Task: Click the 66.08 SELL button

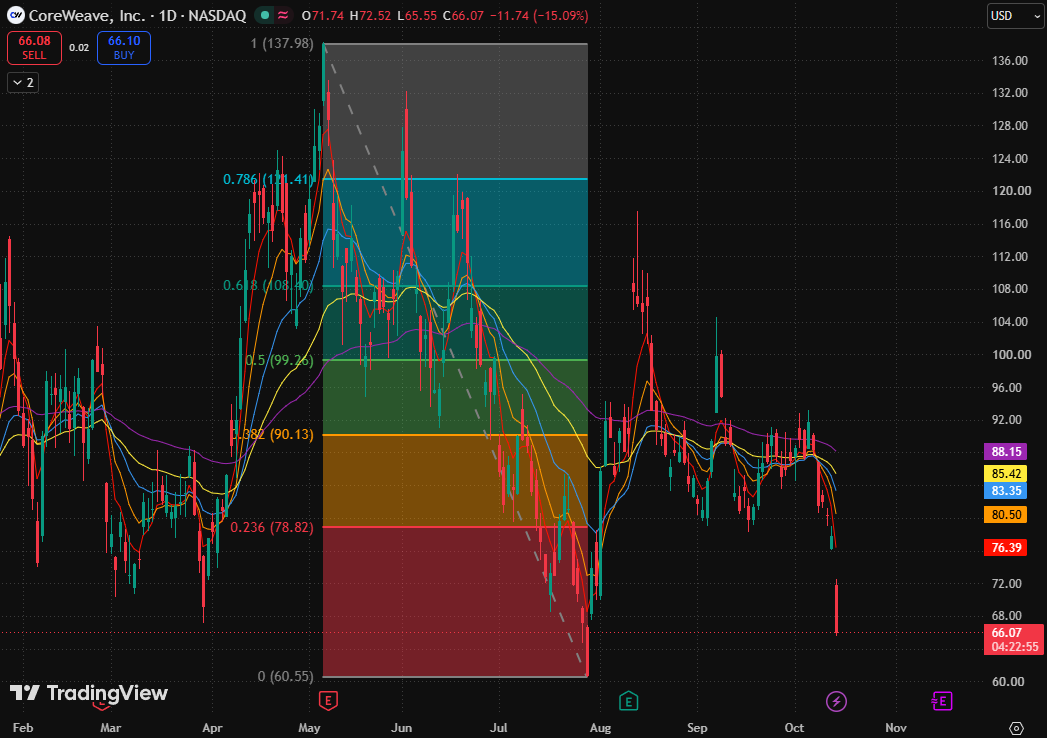Action: coord(34,48)
